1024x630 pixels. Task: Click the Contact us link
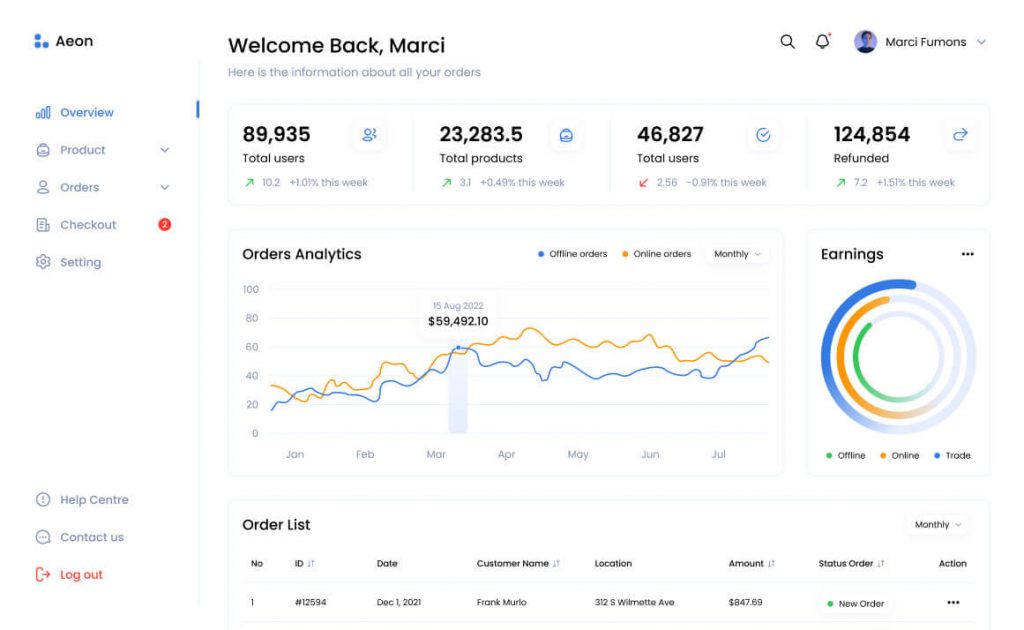point(89,537)
